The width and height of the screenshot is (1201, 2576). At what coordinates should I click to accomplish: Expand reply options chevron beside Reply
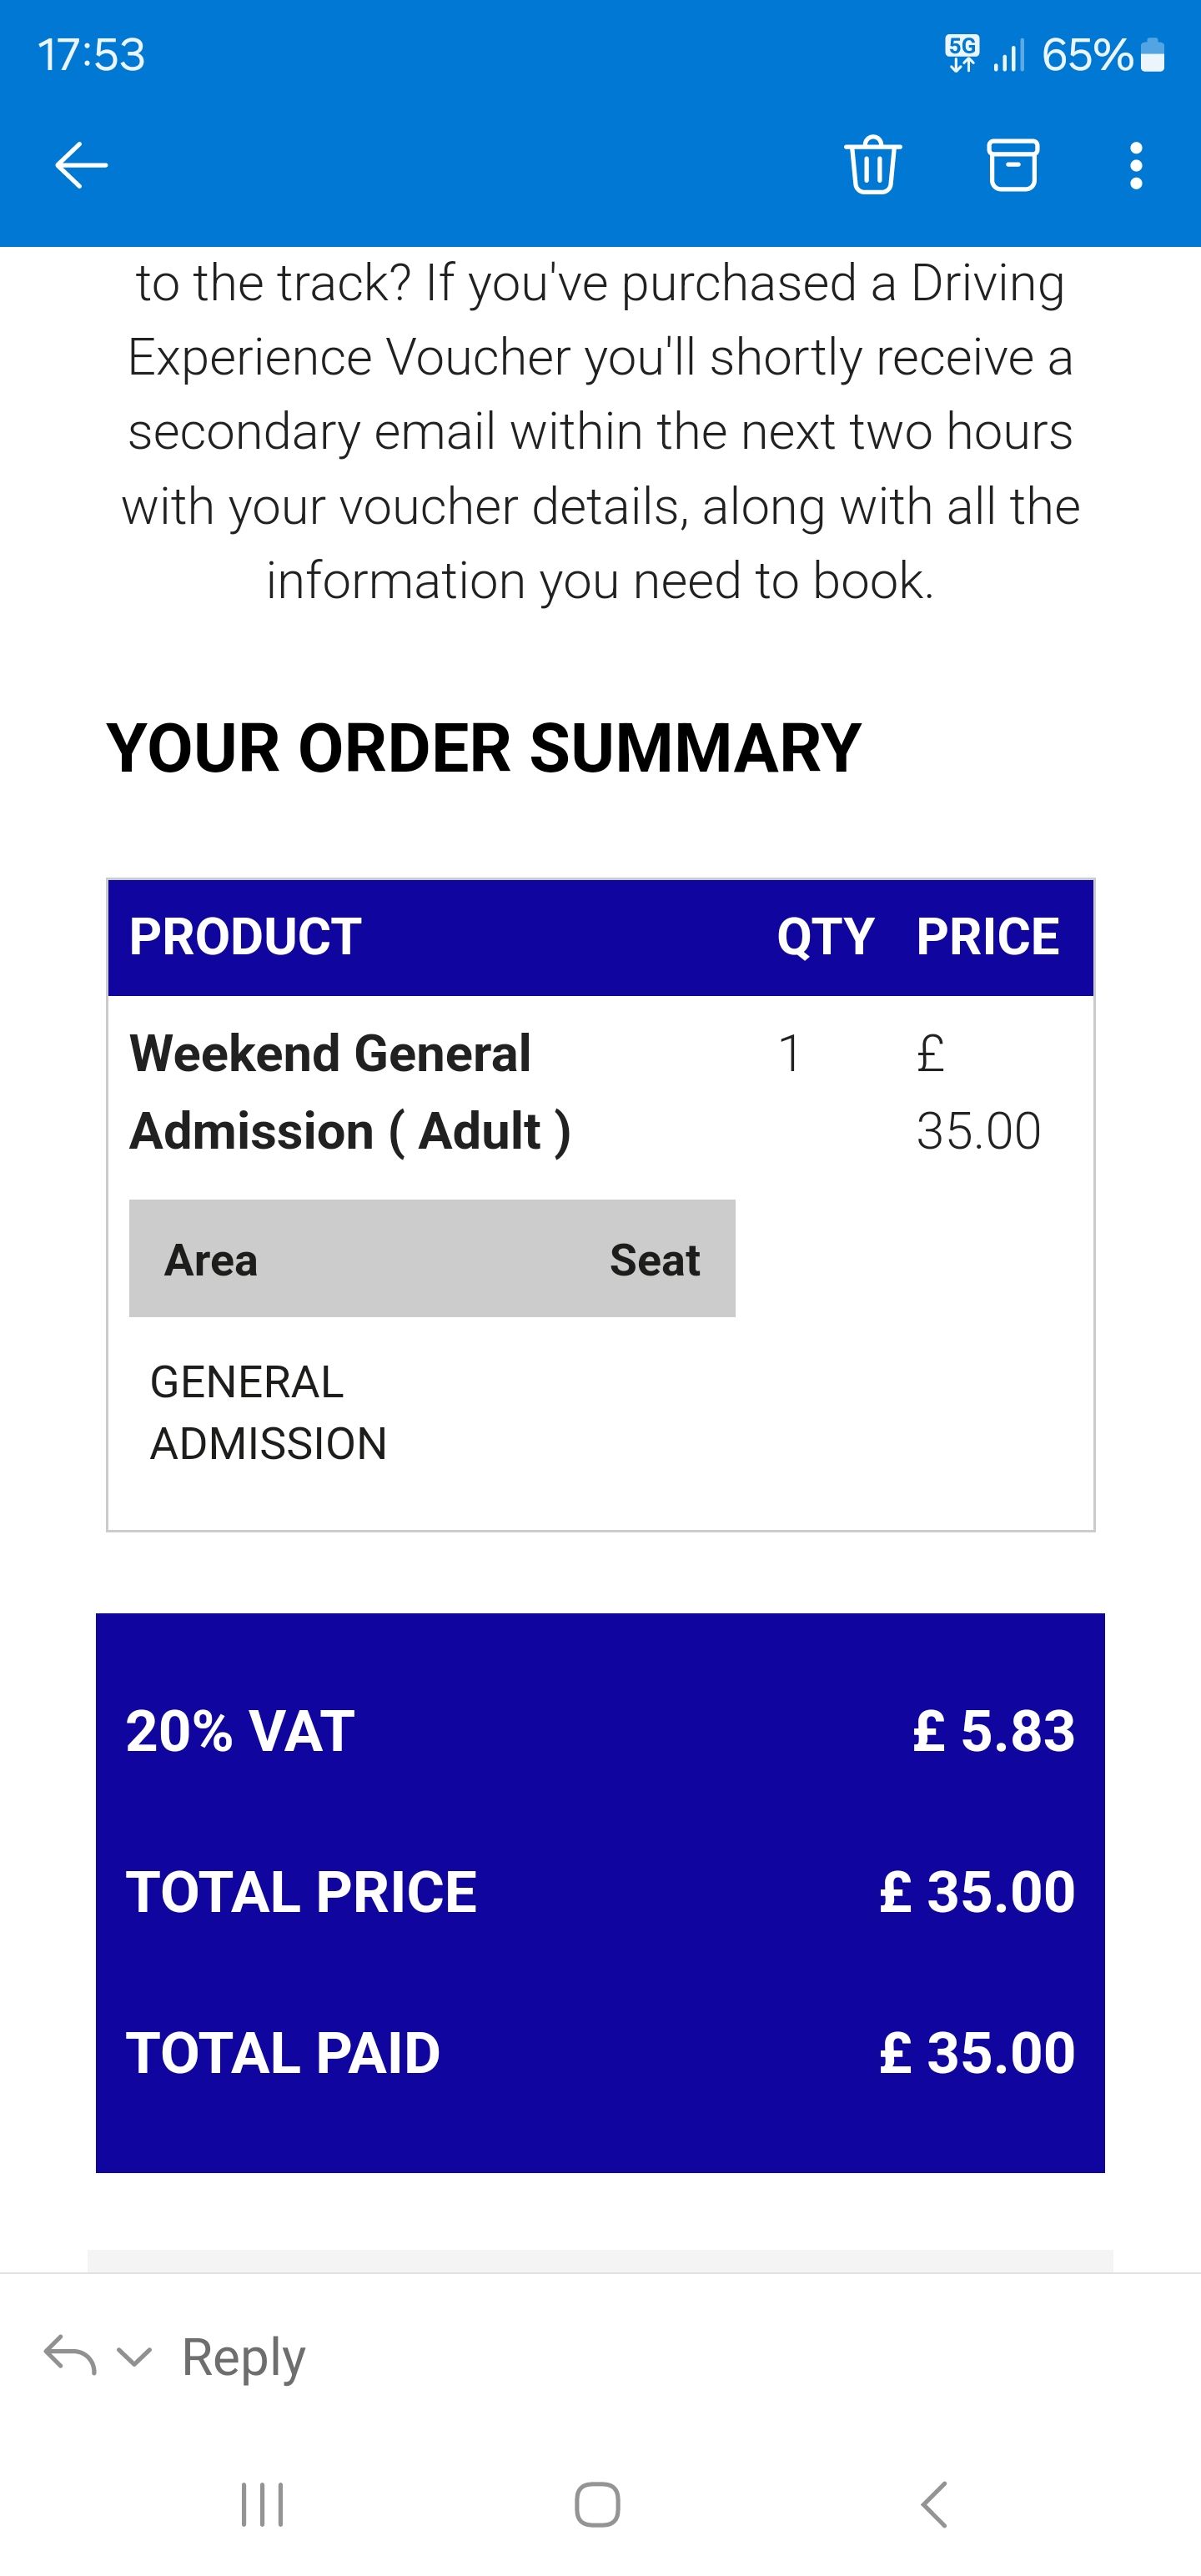[x=134, y=2357]
